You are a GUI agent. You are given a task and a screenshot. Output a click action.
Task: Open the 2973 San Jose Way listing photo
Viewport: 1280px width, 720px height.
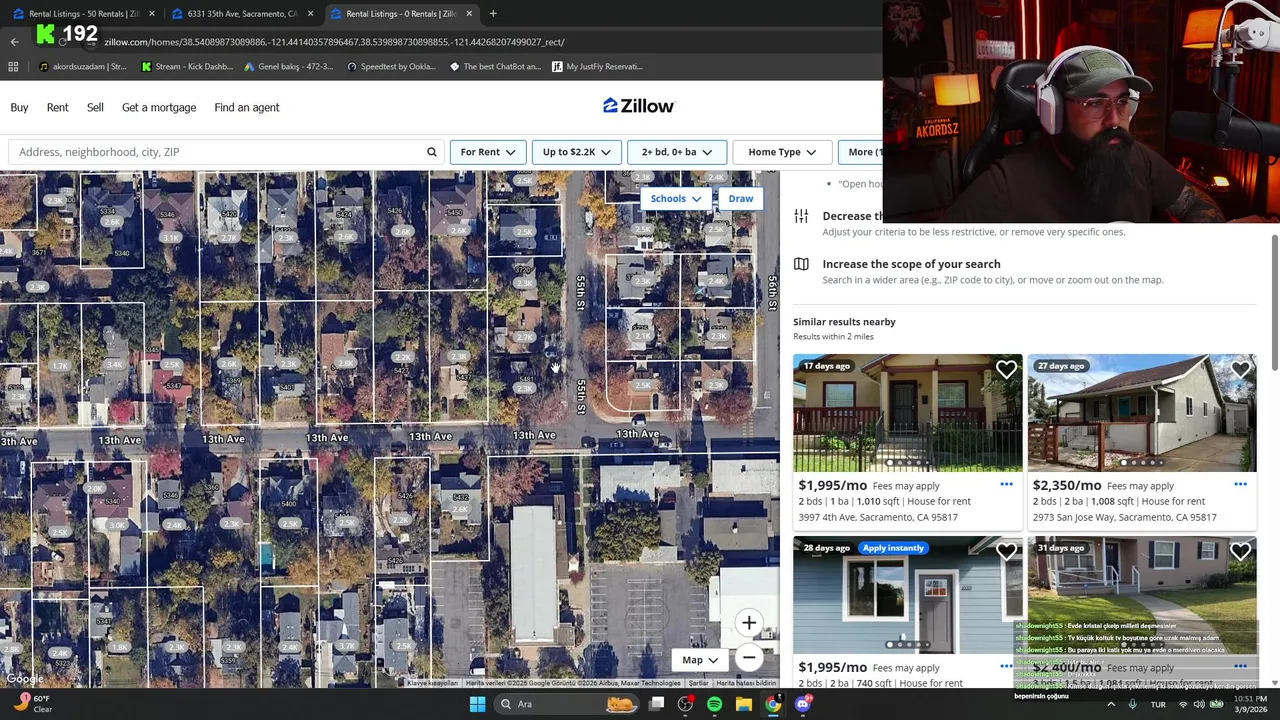point(1142,413)
